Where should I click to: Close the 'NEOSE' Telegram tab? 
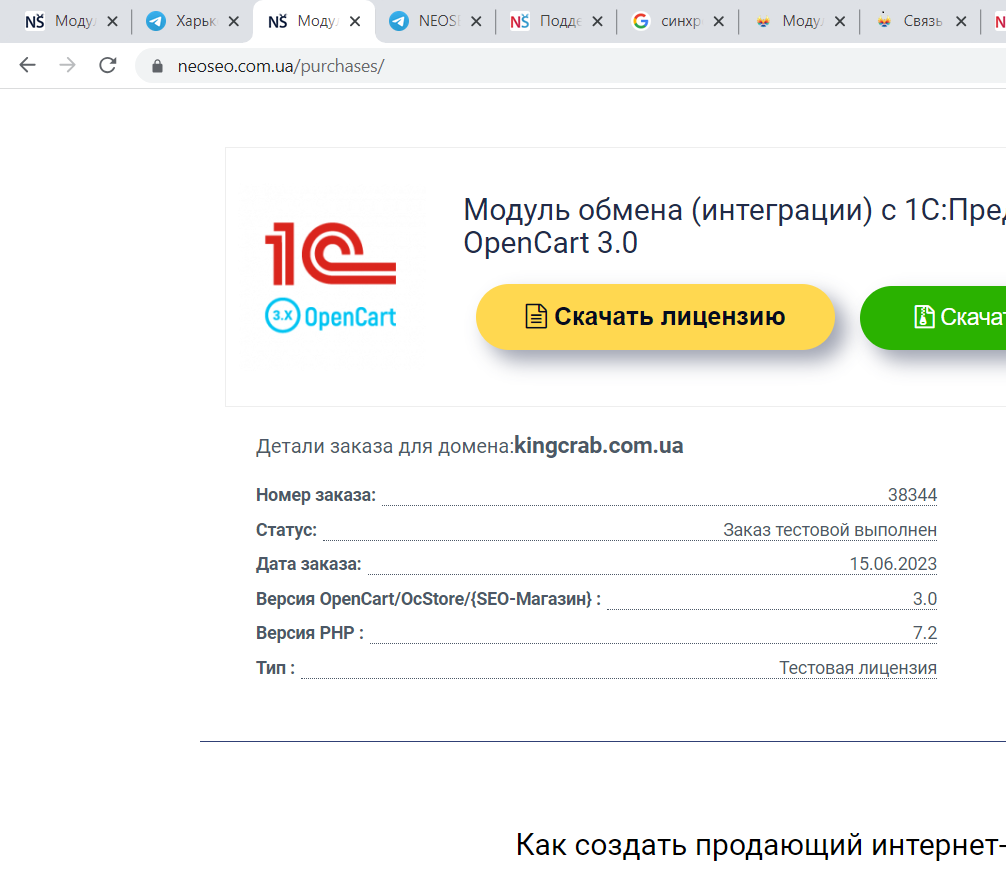coord(476,22)
